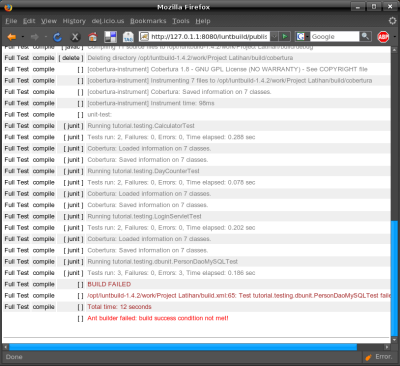This screenshot has height=366, width=400.
Task: Click the 'Time elapsed: 0.078 sec' line
Action: coord(171,182)
